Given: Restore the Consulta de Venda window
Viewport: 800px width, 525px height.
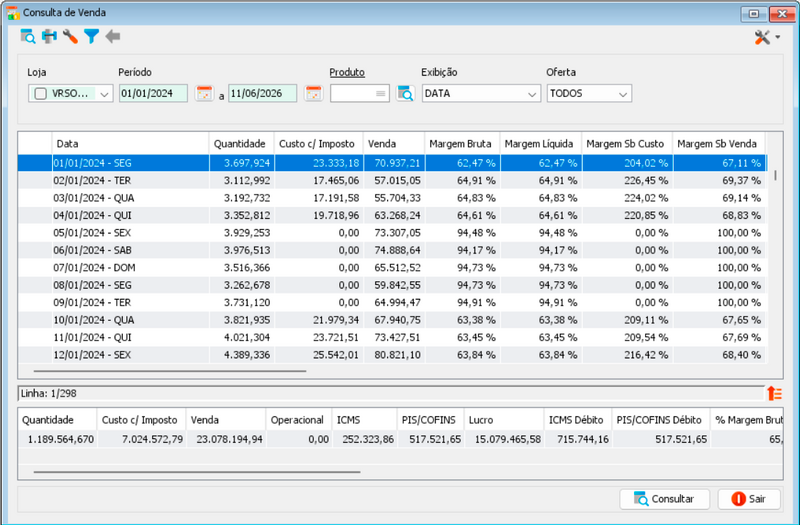Looking at the screenshot, I should pyautogui.click(x=754, y=14).
